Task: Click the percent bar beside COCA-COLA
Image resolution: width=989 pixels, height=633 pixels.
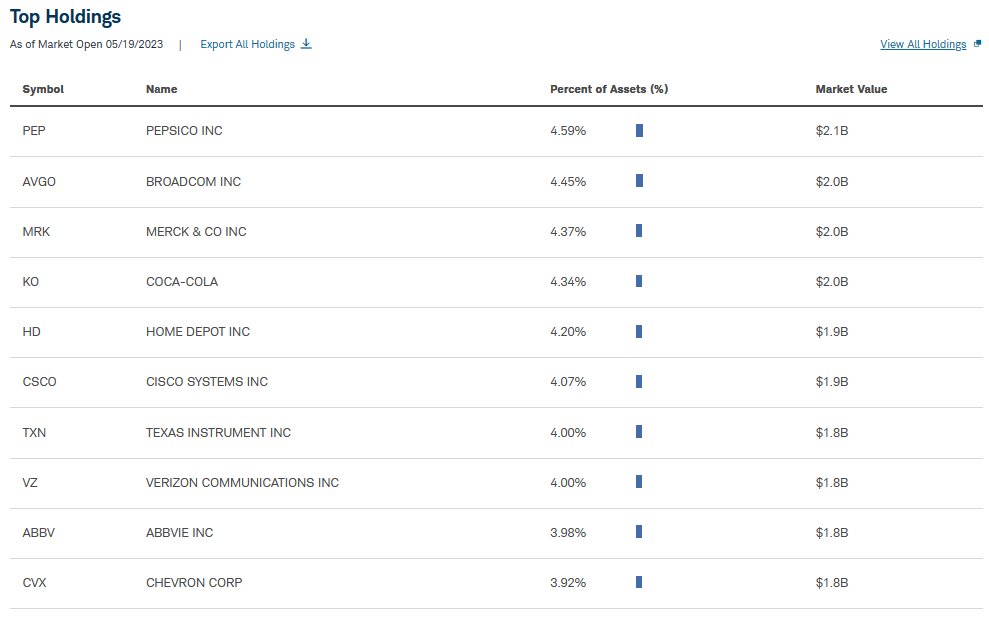Action: pos(638,281)
